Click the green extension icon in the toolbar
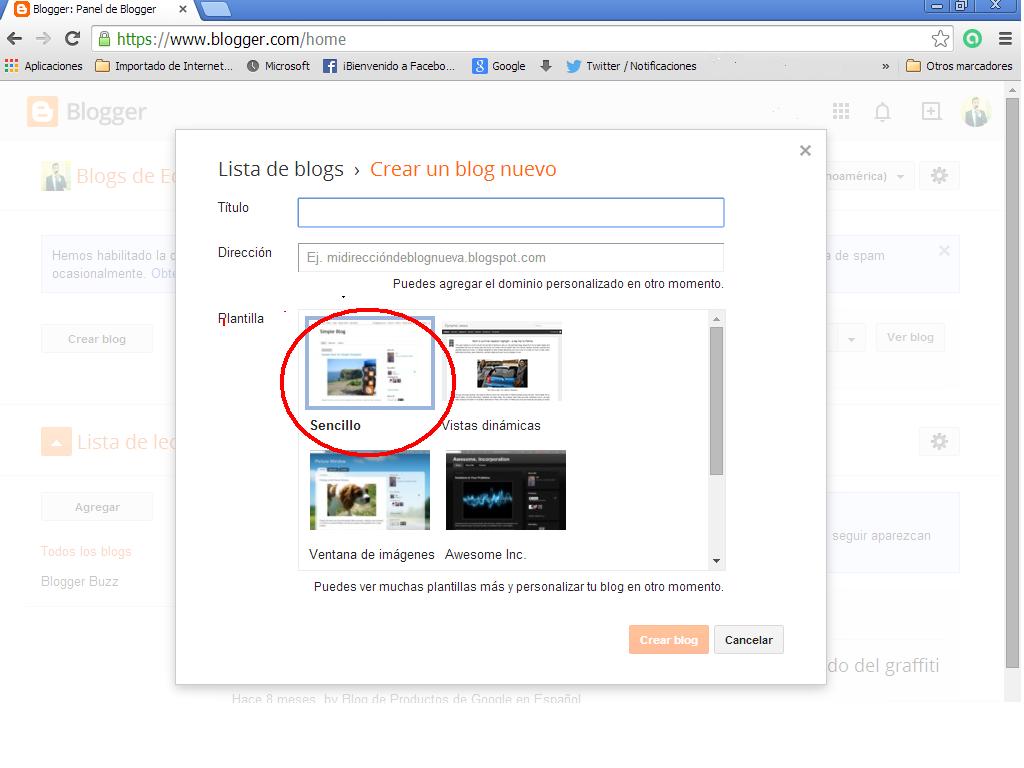This screenshot has height=768, width=1024. (x=972, y=39)
